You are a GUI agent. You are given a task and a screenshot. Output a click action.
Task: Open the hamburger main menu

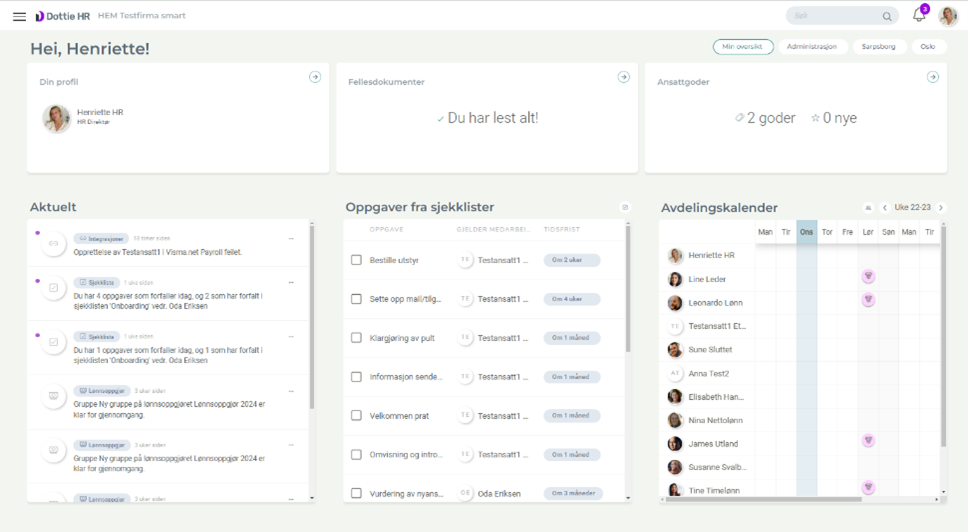click(19, 16)
